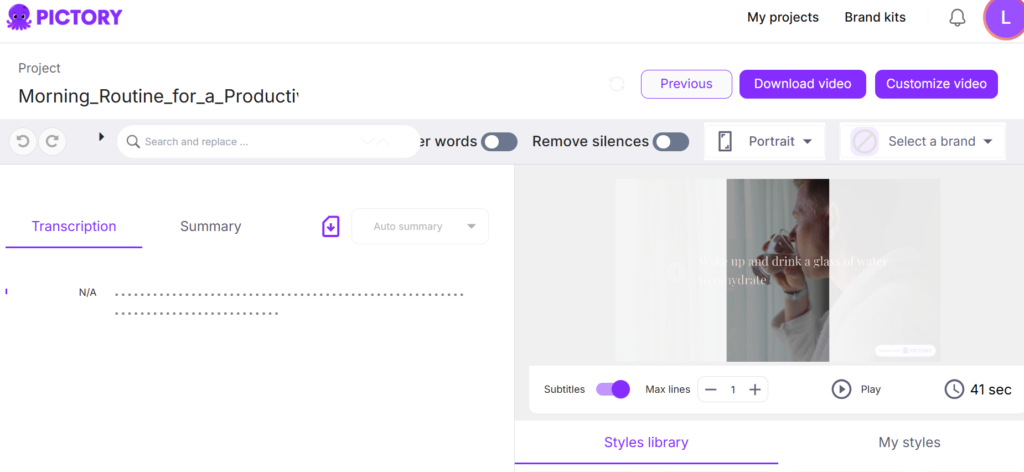Switch to the Summary tab
Viewport: 1024px width, 472px height.
(x=210, y=226)
